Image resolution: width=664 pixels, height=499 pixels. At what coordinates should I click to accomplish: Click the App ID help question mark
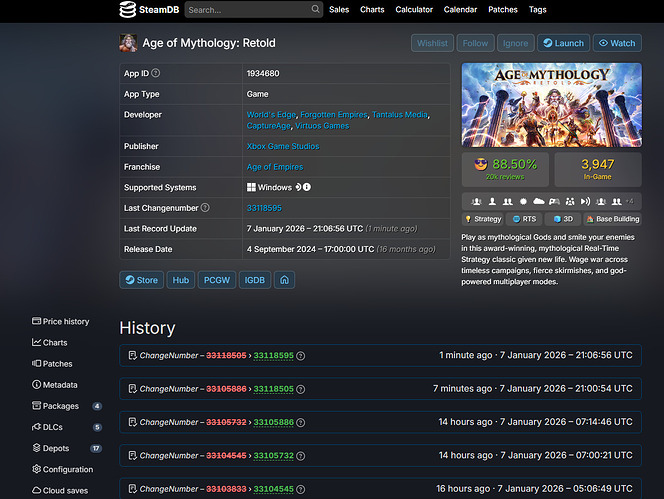click(x=156, y=73)
